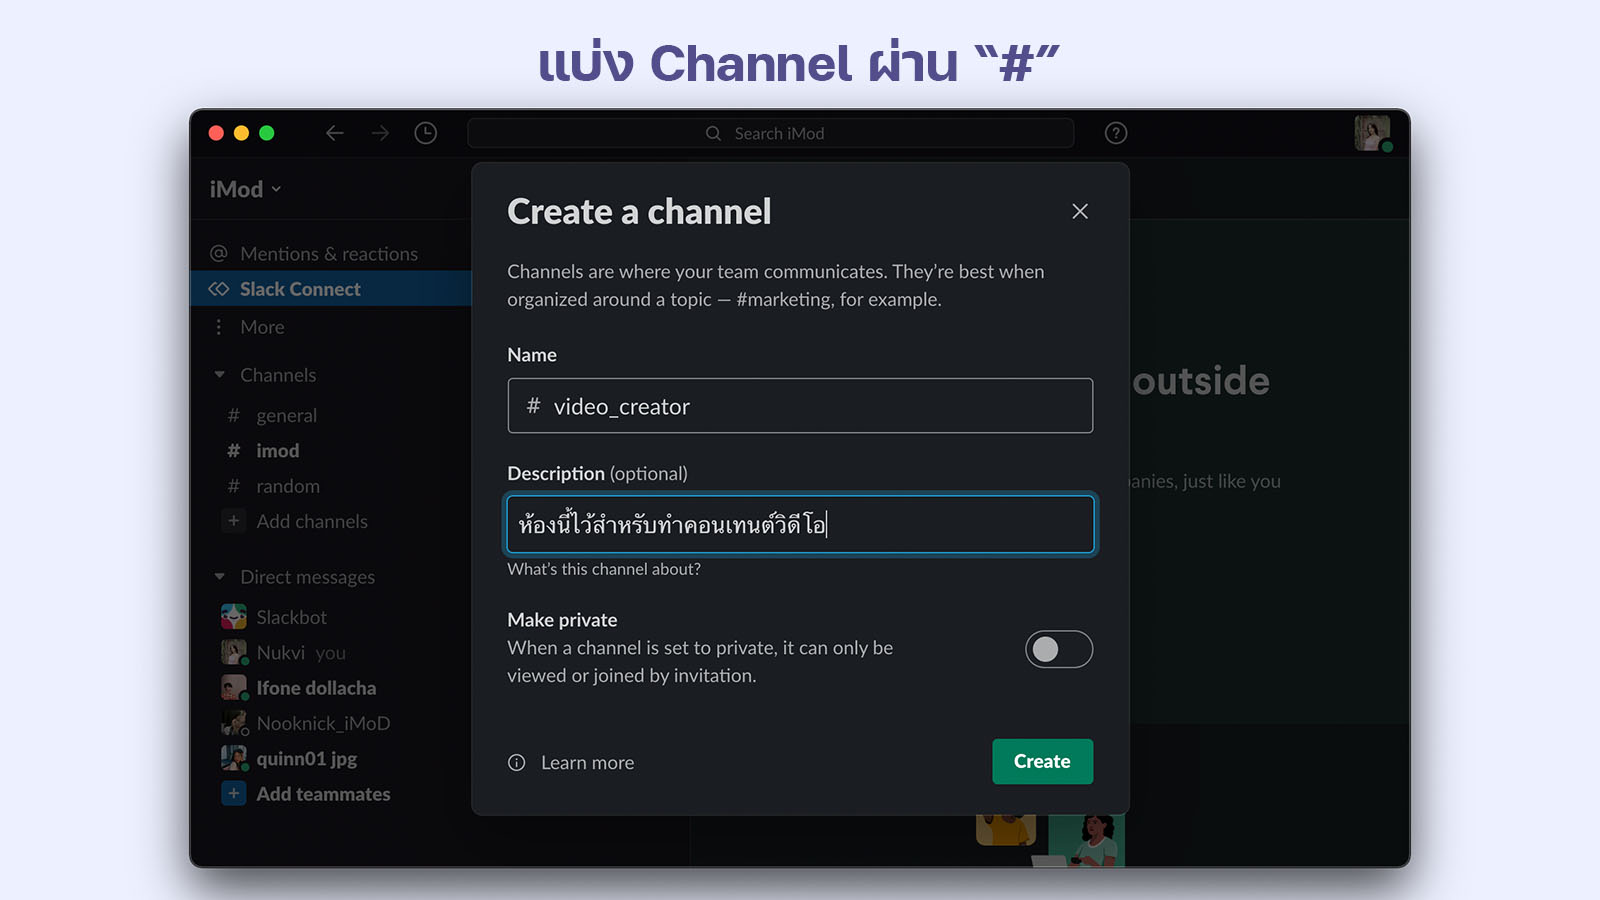Click the Description input field
This screenshot has height=900, width=1600.
click(x=800, y=524)
